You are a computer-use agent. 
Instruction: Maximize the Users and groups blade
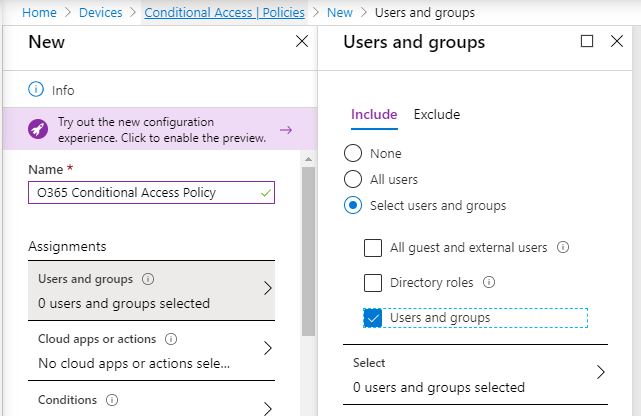587,41
